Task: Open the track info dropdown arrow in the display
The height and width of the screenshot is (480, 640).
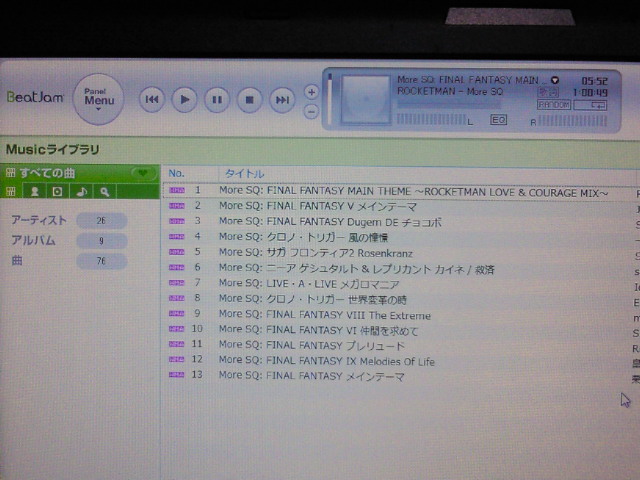Action: pyautogui.click(x=555, y=80)
